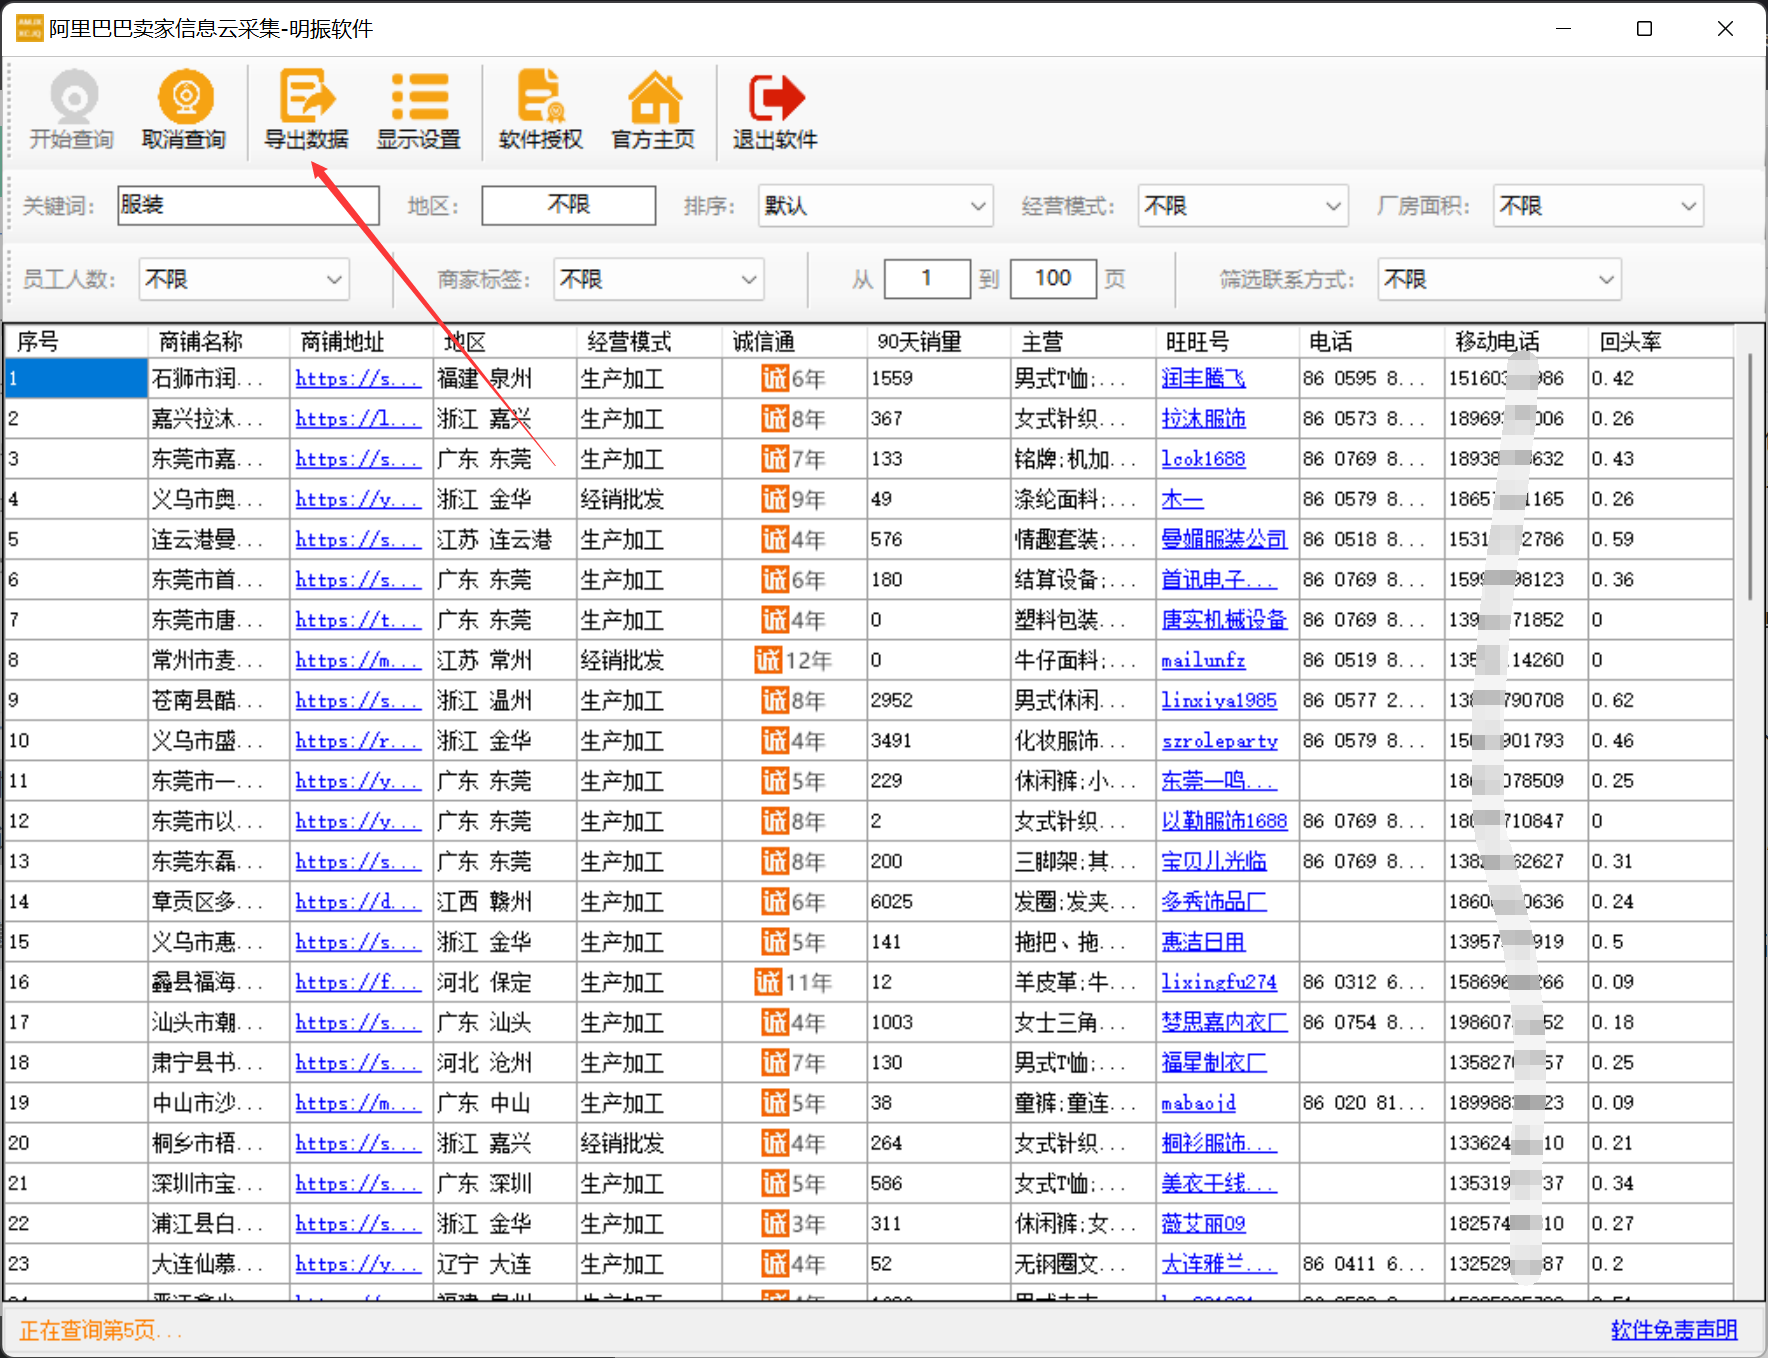The height and width of the screenshot is (1358, 1768).
Task: Open the lixingfu274 wangwang link
Action: click(x=1219, y=982)
